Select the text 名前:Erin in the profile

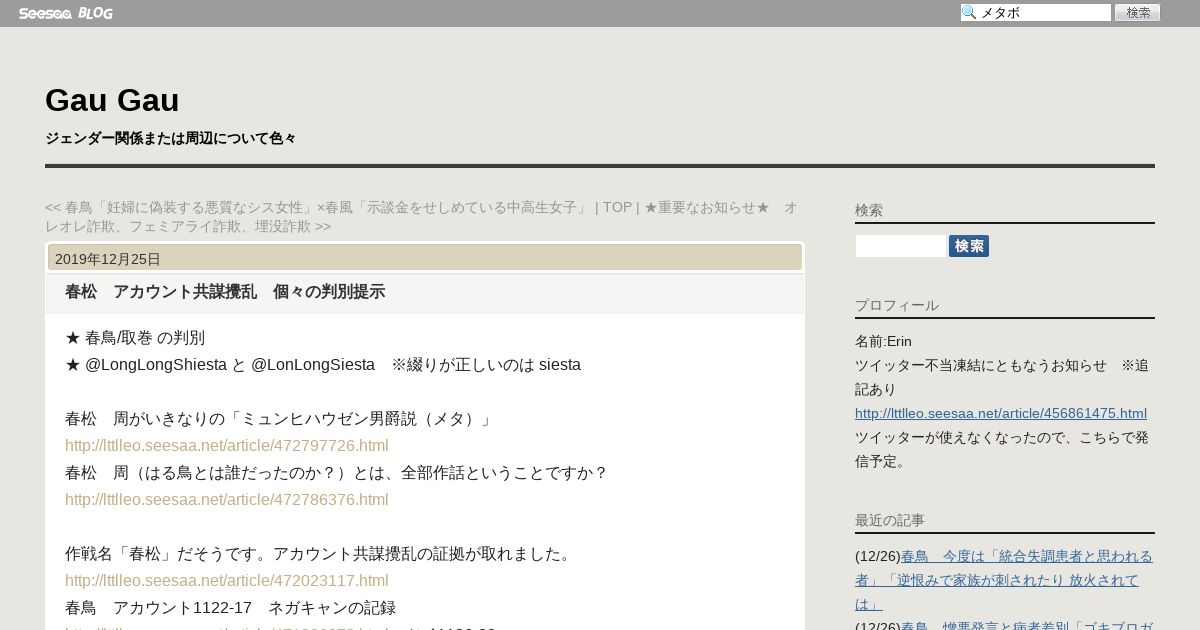[x=883, y=342]
